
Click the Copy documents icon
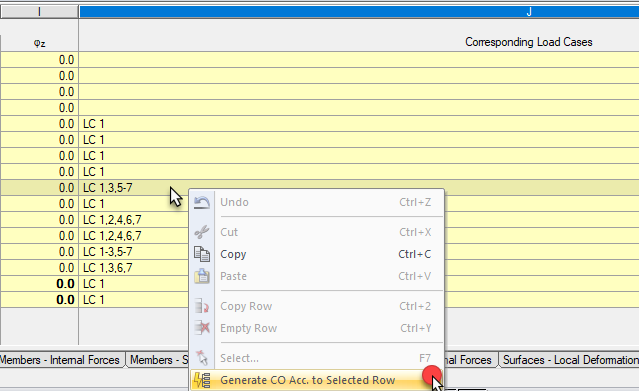(202, 254)
